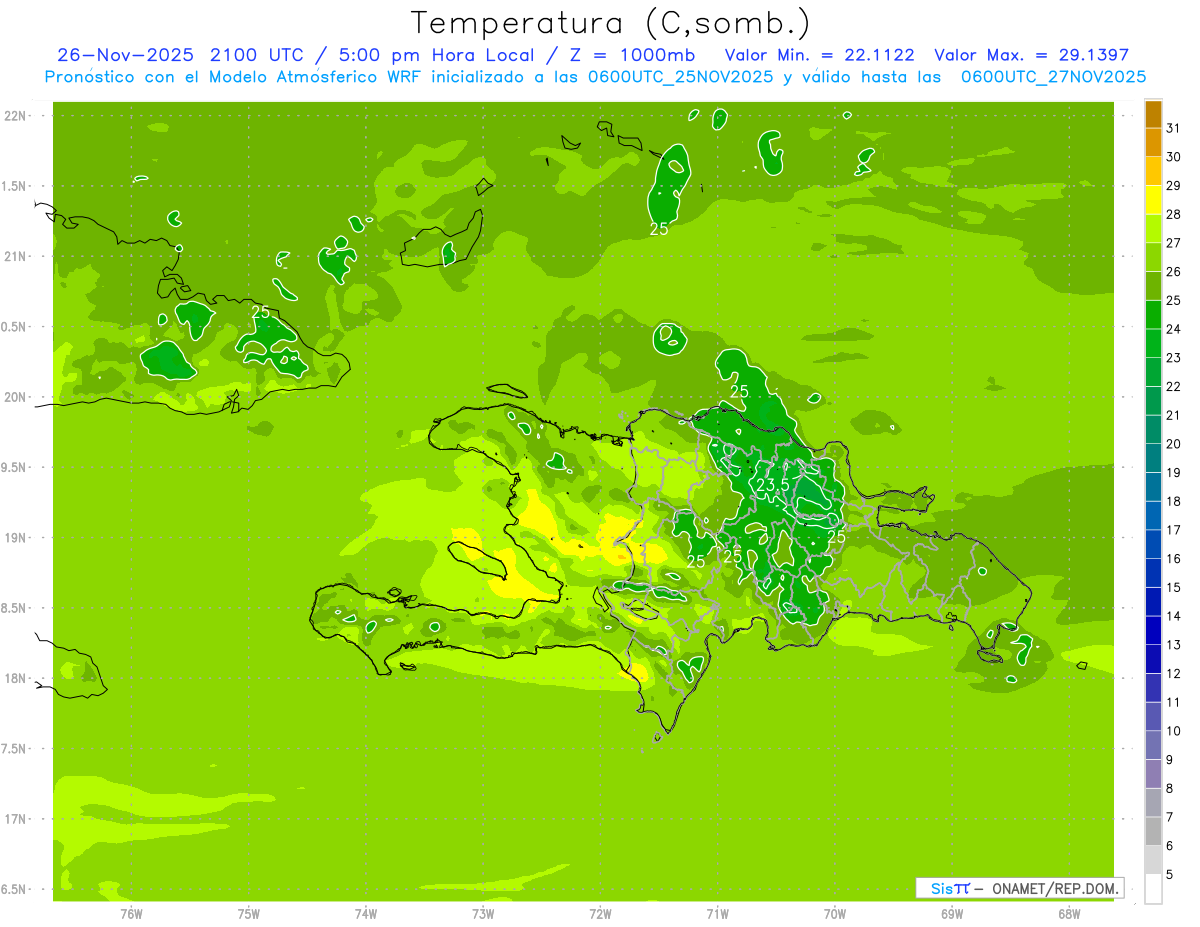Click the '20N' latitude axis label

14,397
